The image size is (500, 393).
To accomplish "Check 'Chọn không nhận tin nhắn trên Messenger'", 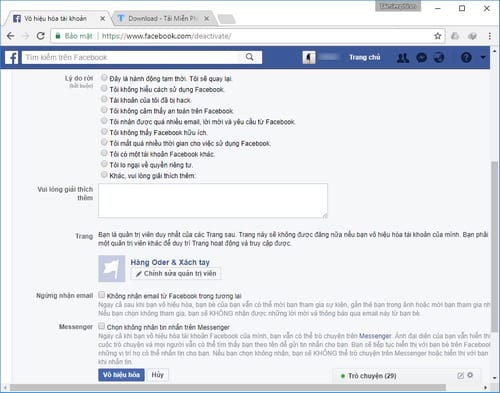I will point(102,326).
